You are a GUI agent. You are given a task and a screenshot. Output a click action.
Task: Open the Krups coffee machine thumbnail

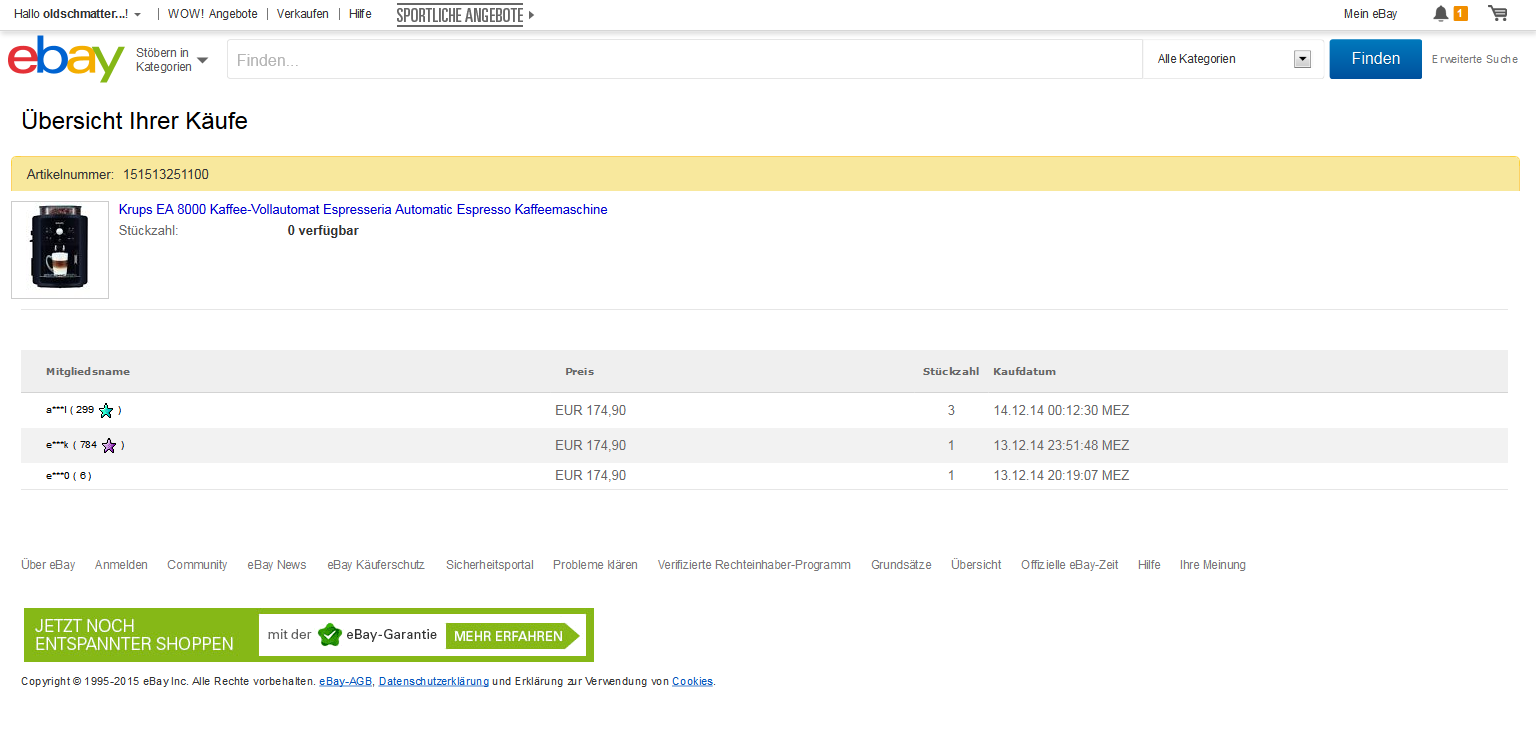pos(60,250)
